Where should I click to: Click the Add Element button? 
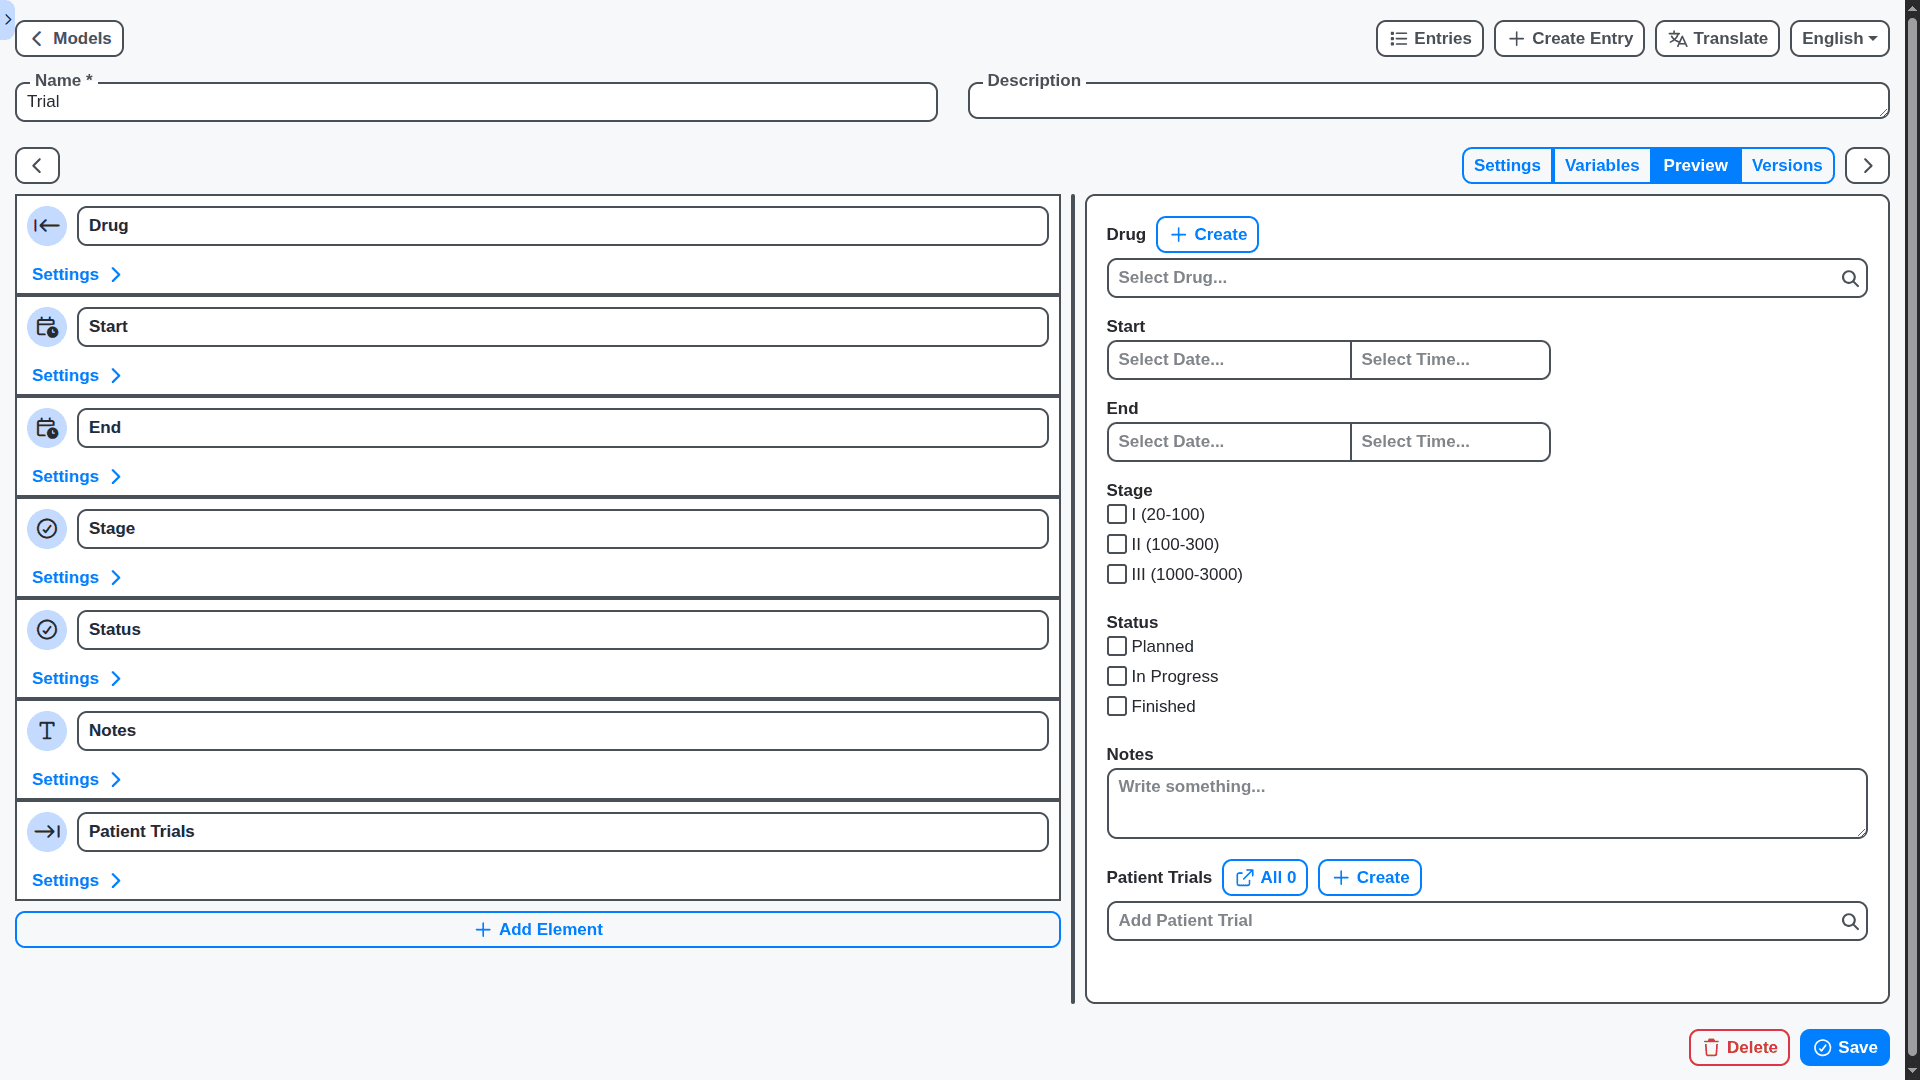coord(537,929)
